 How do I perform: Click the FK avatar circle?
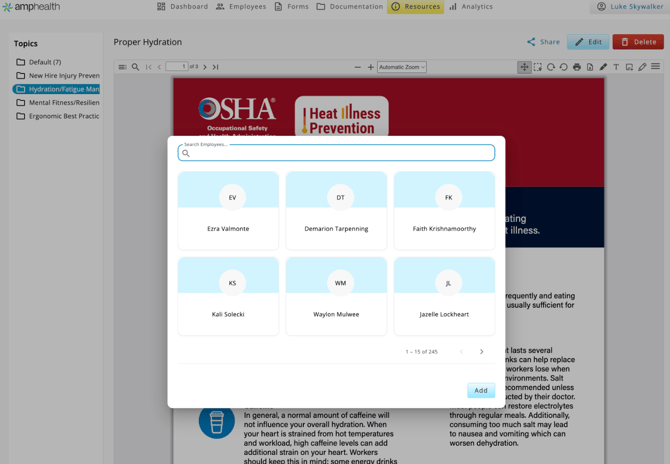click(x=449, y=197)
